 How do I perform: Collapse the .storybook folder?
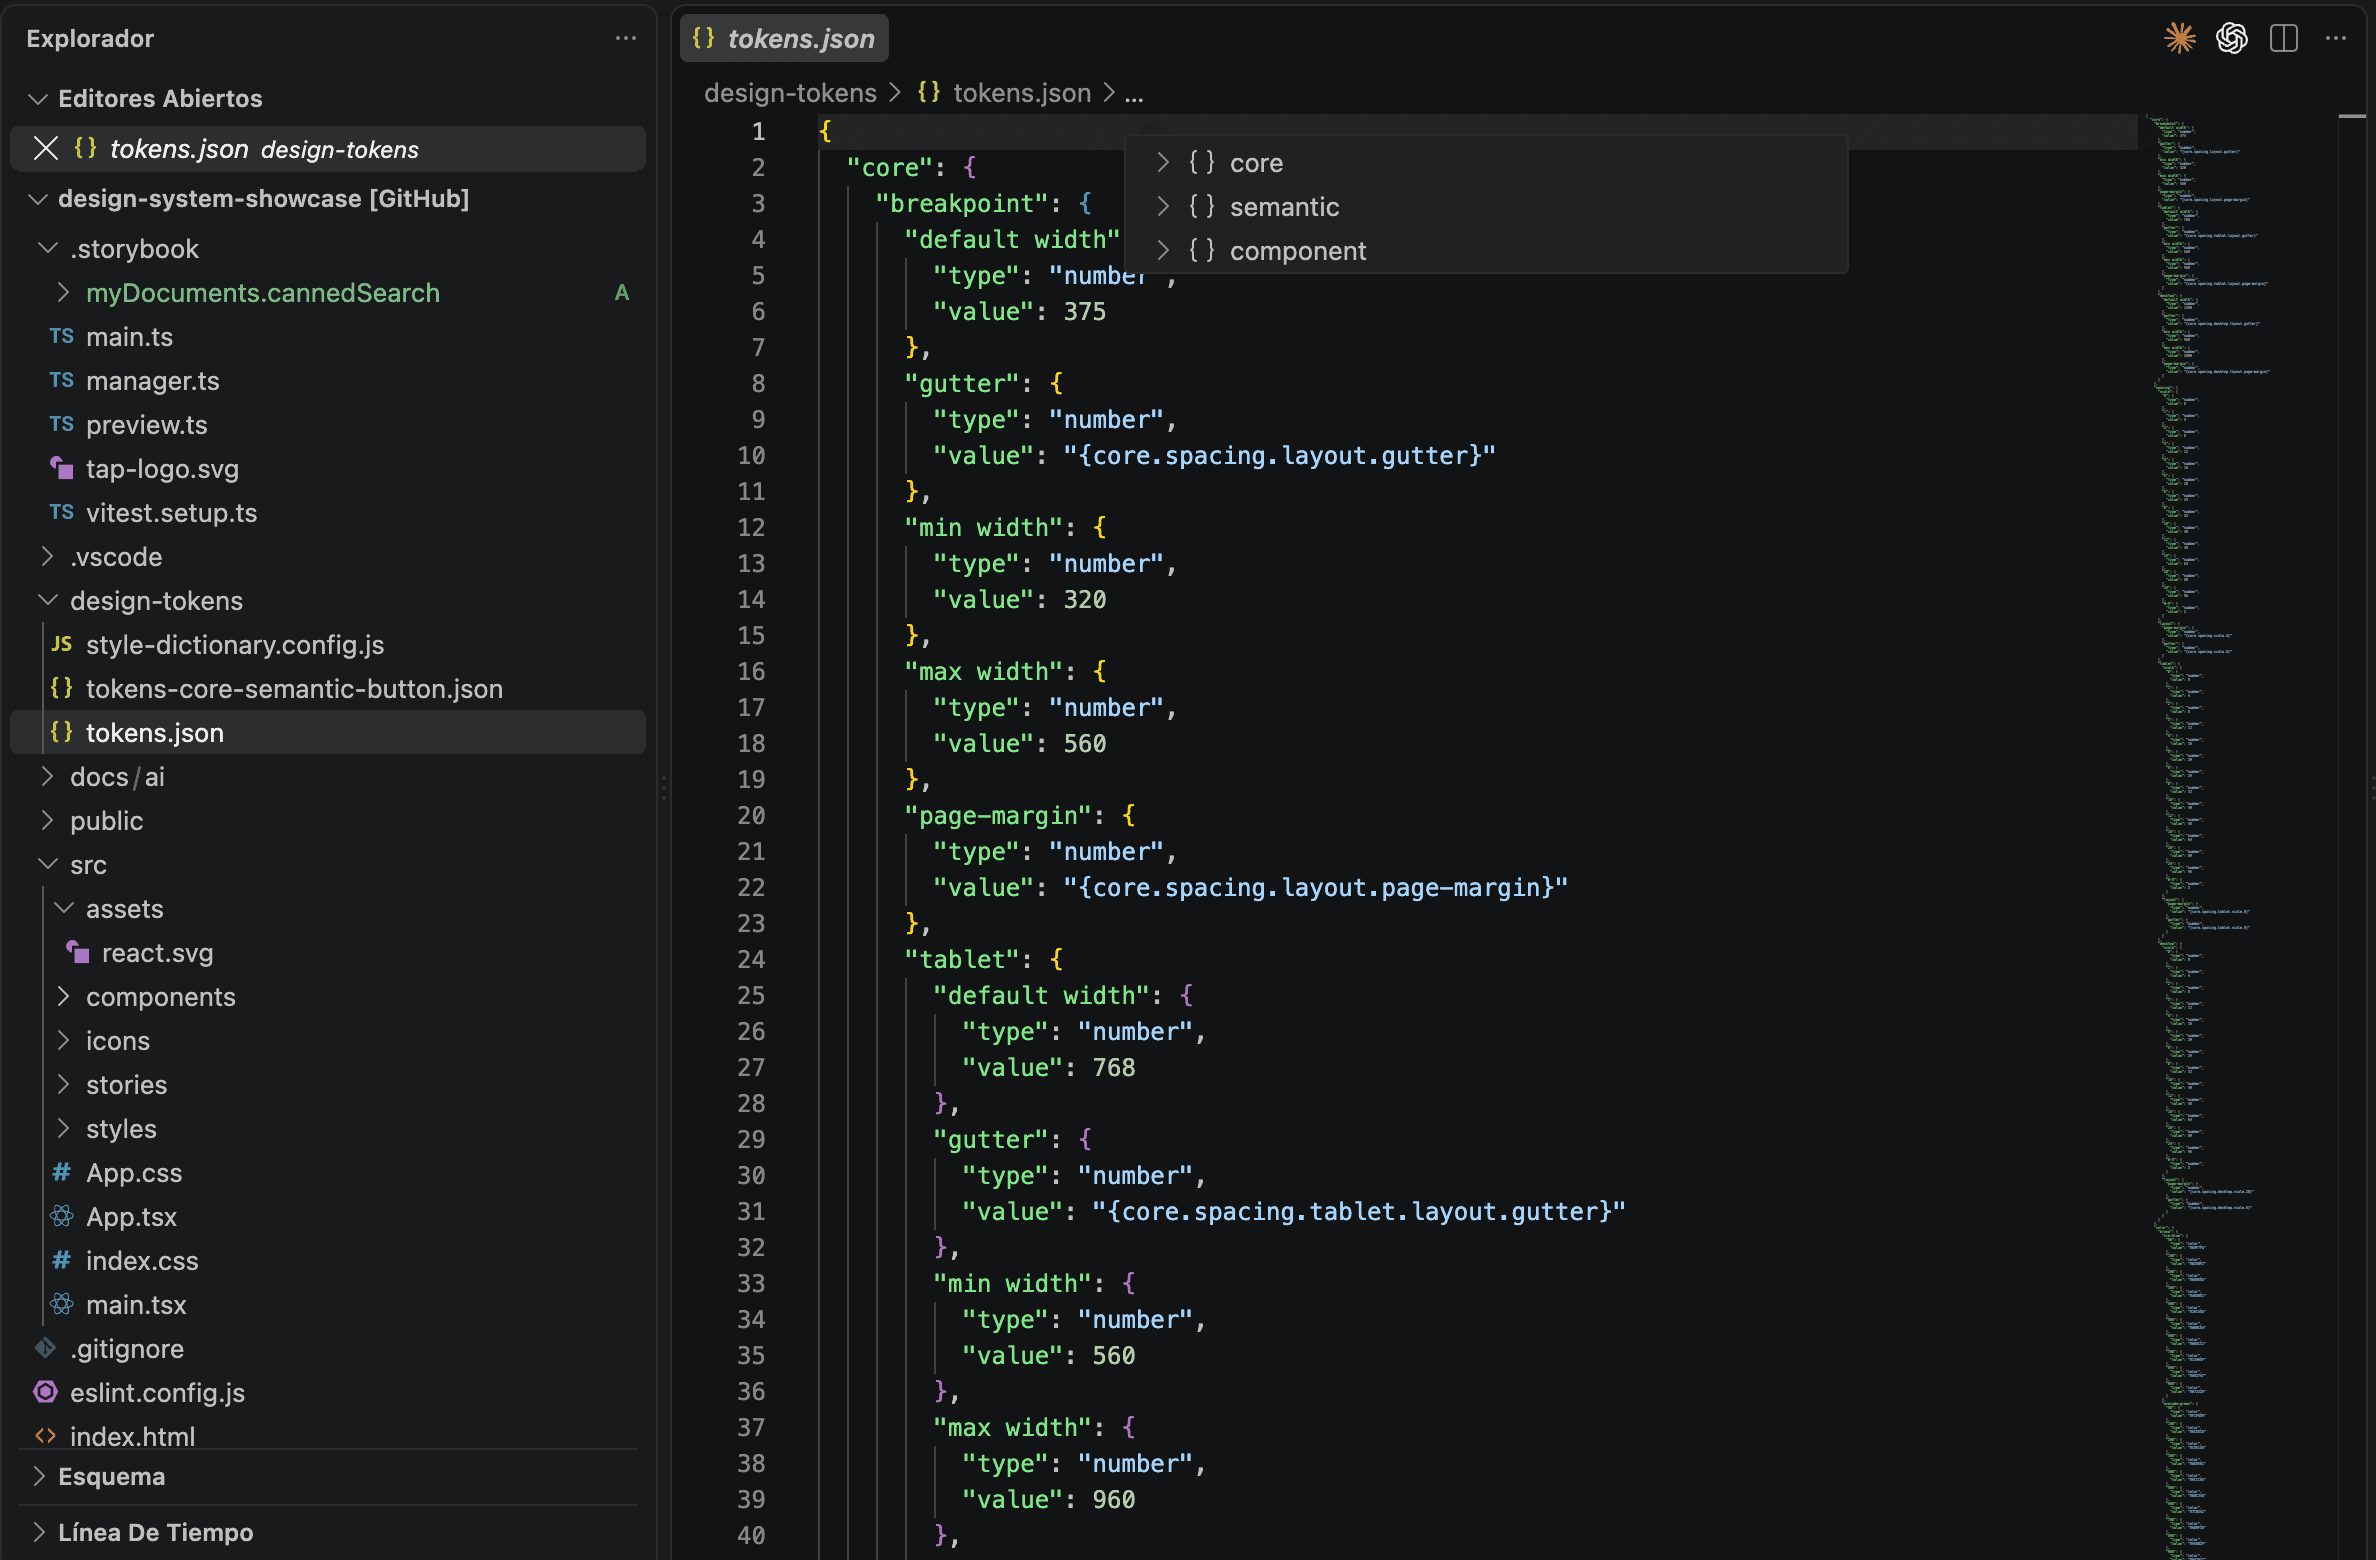pyautogui.click(x=47, y=248)
